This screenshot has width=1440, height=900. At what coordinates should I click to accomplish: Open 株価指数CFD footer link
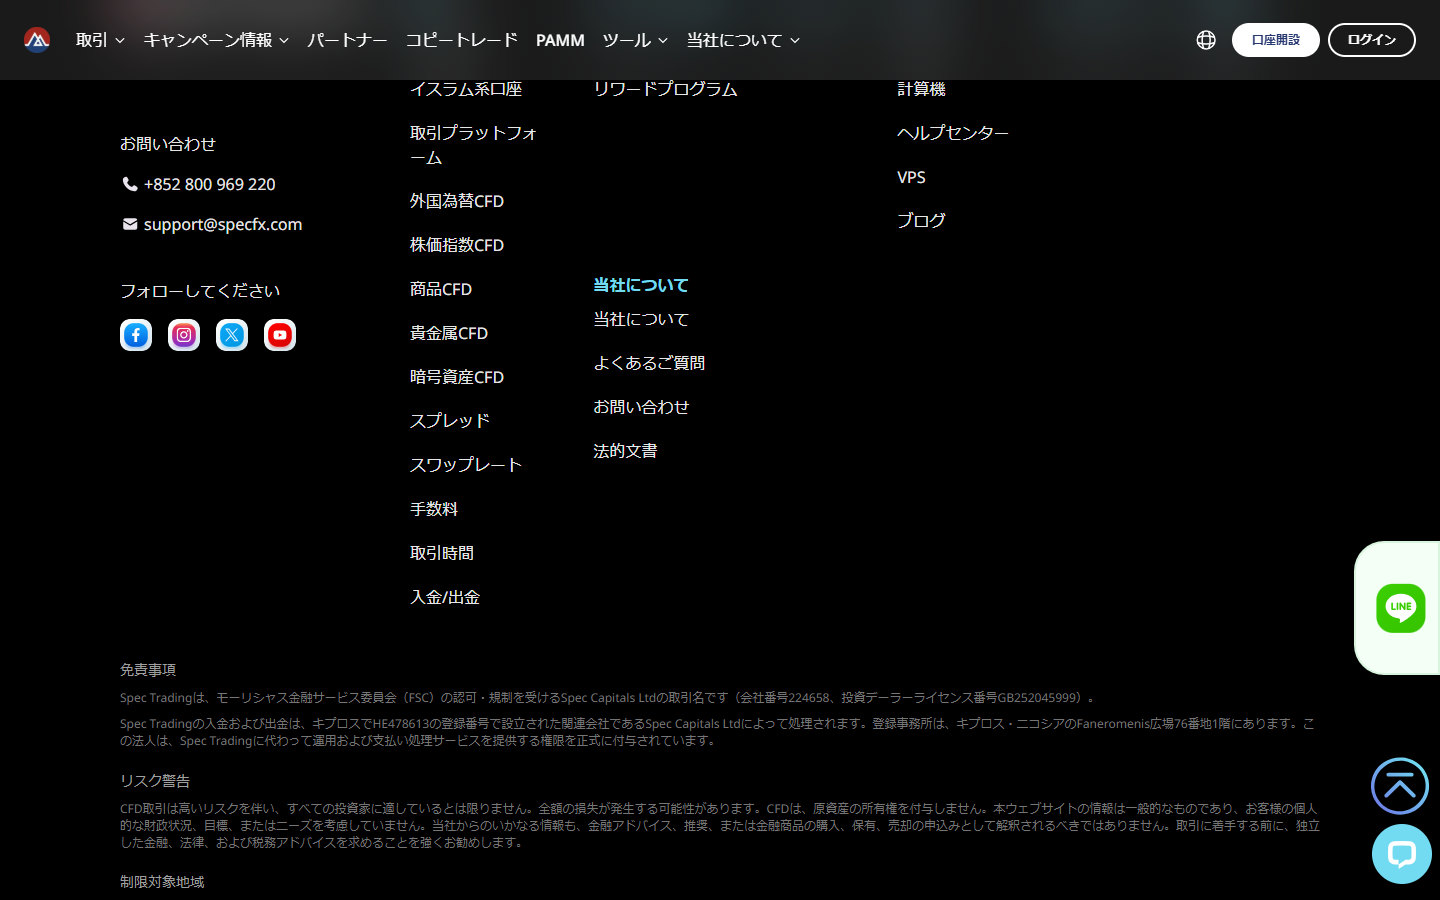tap(457, 245)
